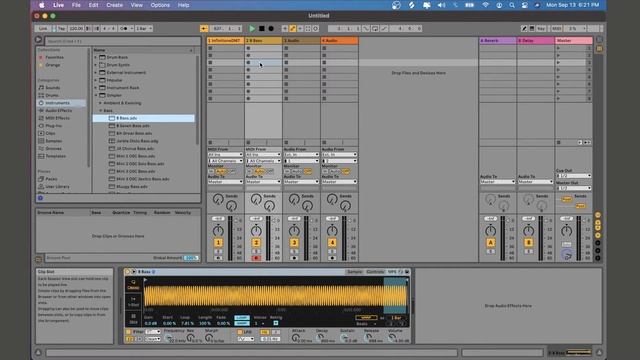Collapse the Simpler folder
Viewport: 640px width, 360px height.
coord(96,96)
